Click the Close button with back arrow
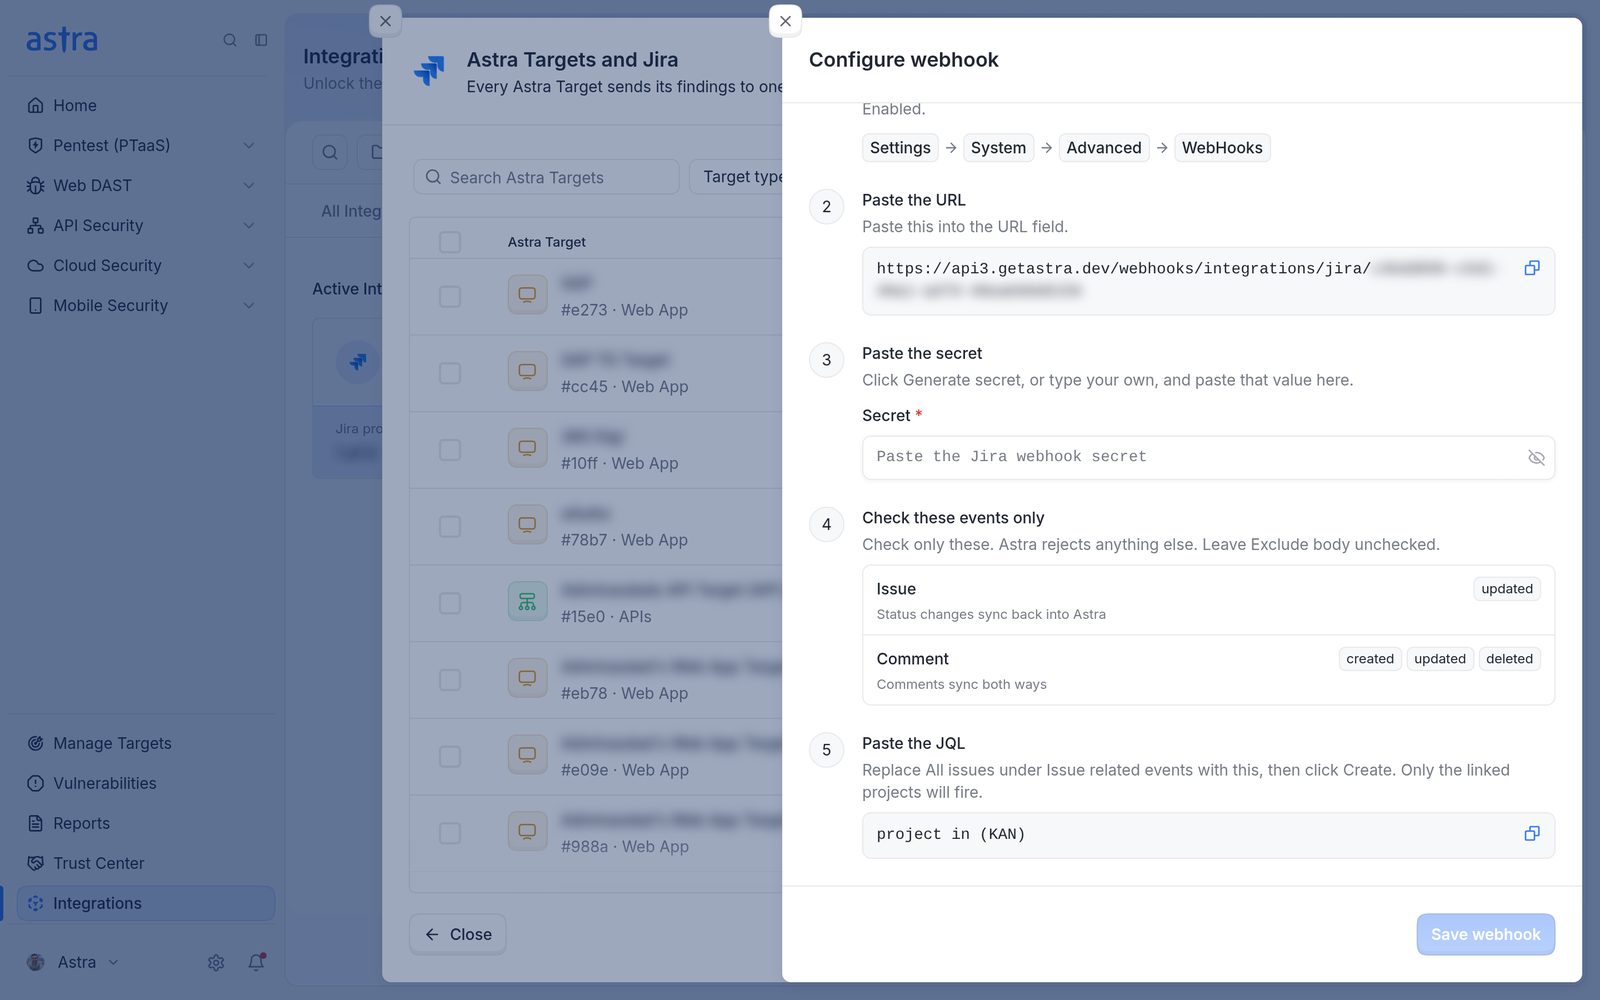This screenshot has height=1000, width=1600. tap(458, 934)
